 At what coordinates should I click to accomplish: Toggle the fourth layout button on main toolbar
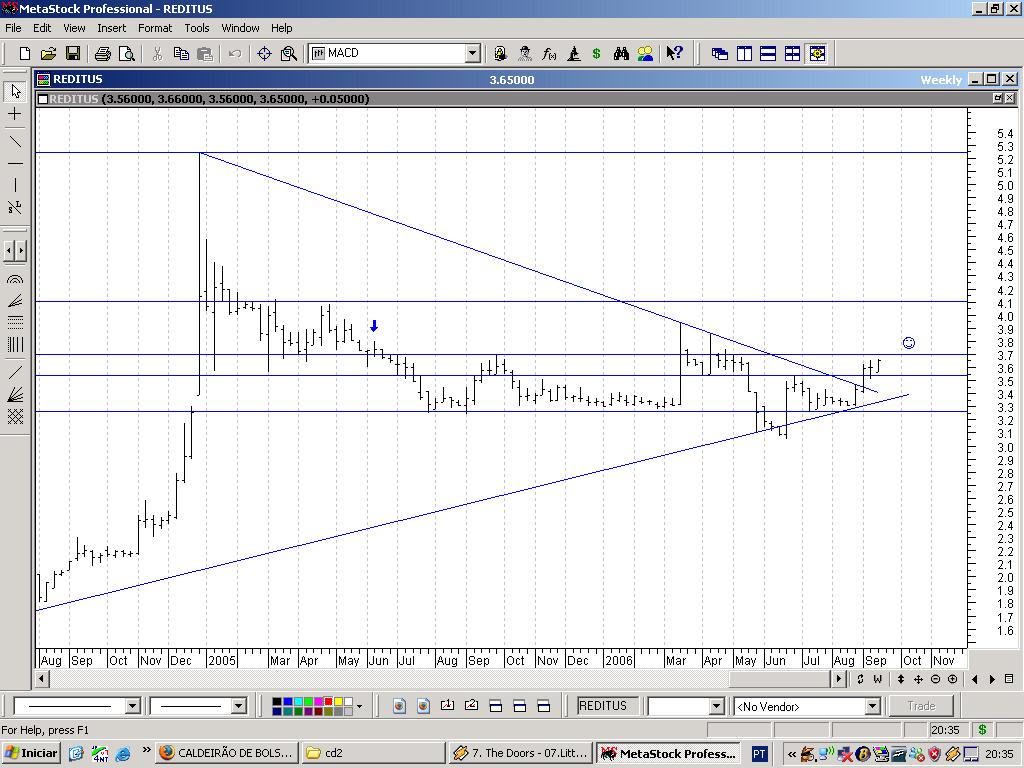click(792, 54)
